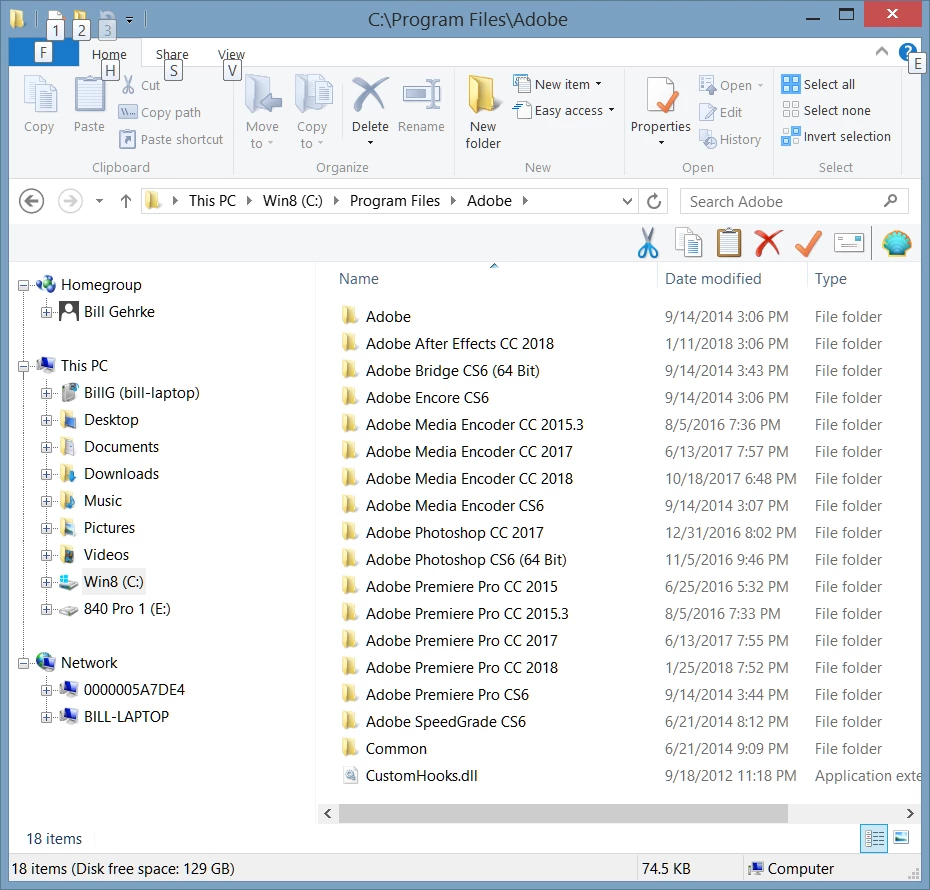
Task: Select the Adobe Premiere Pro CS6 folder
Action: tap(447, 695)
